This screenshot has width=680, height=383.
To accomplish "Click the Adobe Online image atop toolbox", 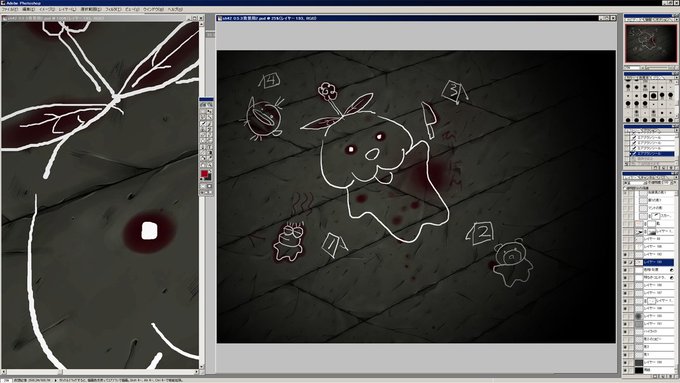I will tap(206, 105).
